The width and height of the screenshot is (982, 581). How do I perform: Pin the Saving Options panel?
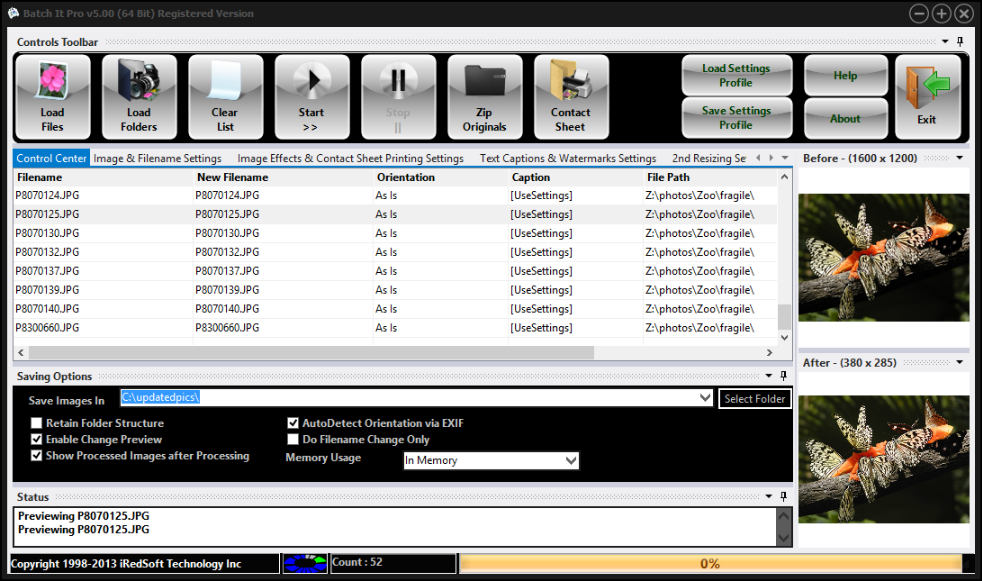coord(783,376)
